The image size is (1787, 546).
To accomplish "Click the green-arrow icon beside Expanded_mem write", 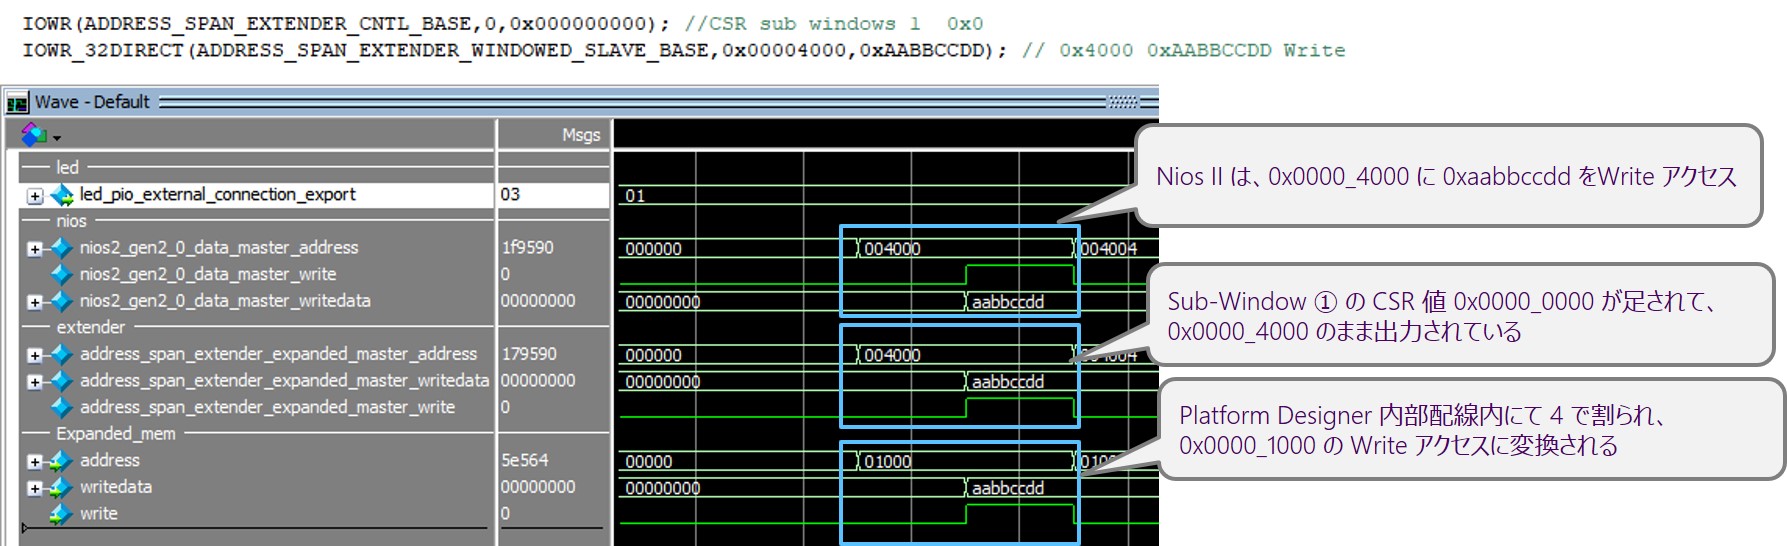I will pos(62,514).
